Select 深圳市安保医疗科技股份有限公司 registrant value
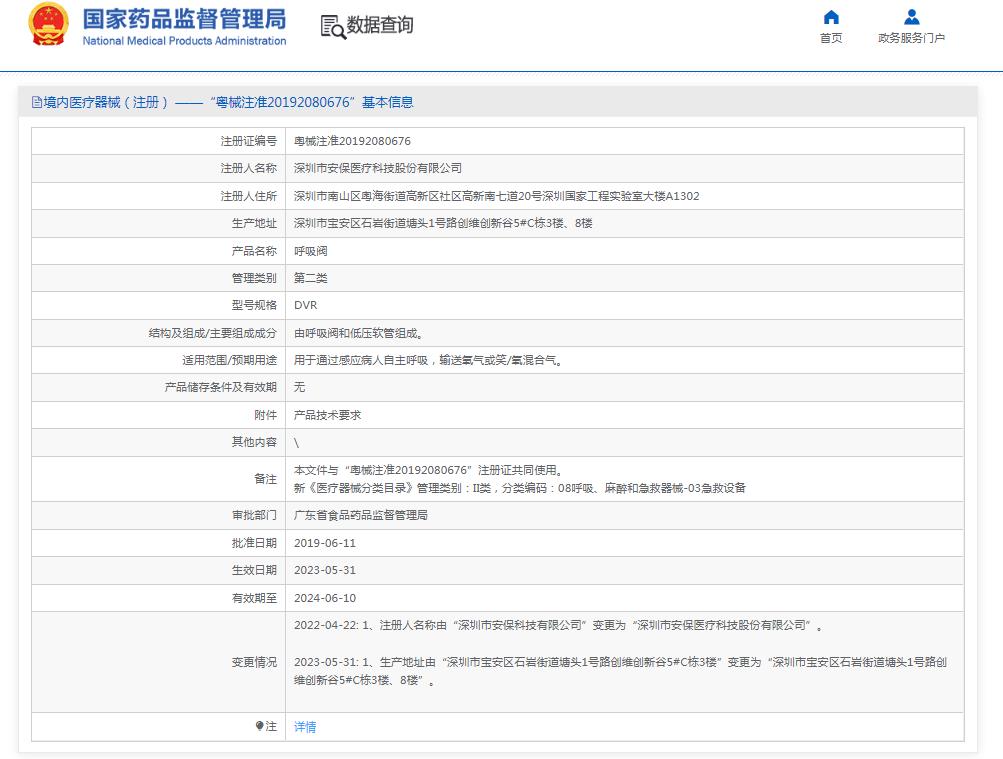This screenshot has height=759, width=1003. point(378,168)
